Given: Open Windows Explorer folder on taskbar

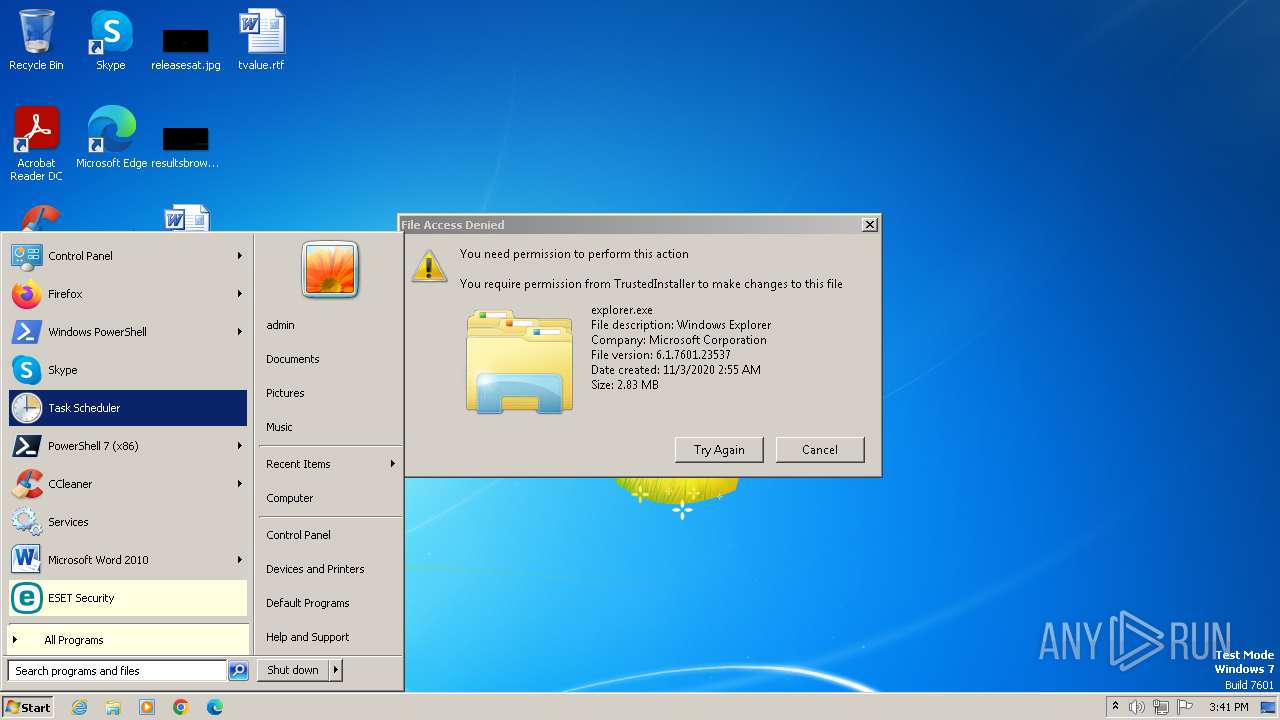Looking at the screenshot, I should click(113, 707).
